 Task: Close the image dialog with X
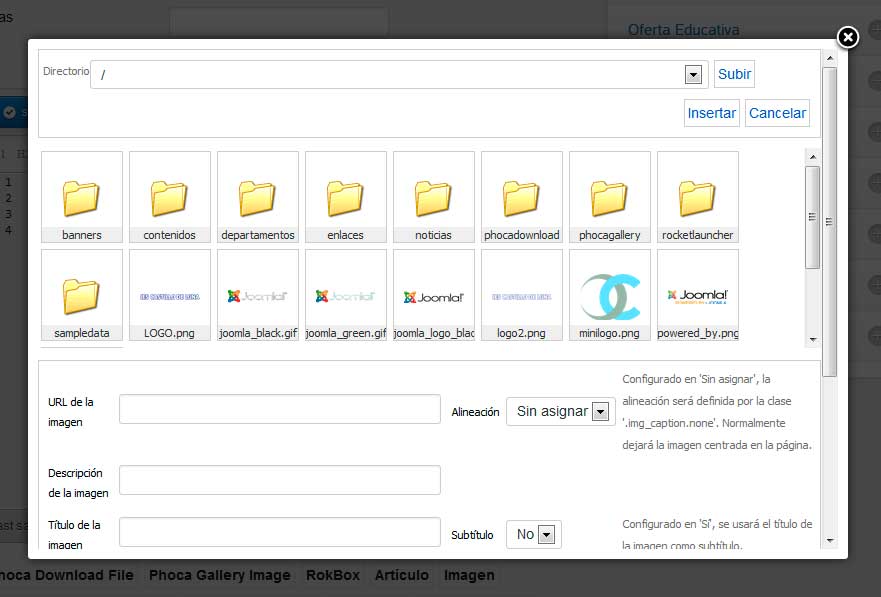point(847,38)
